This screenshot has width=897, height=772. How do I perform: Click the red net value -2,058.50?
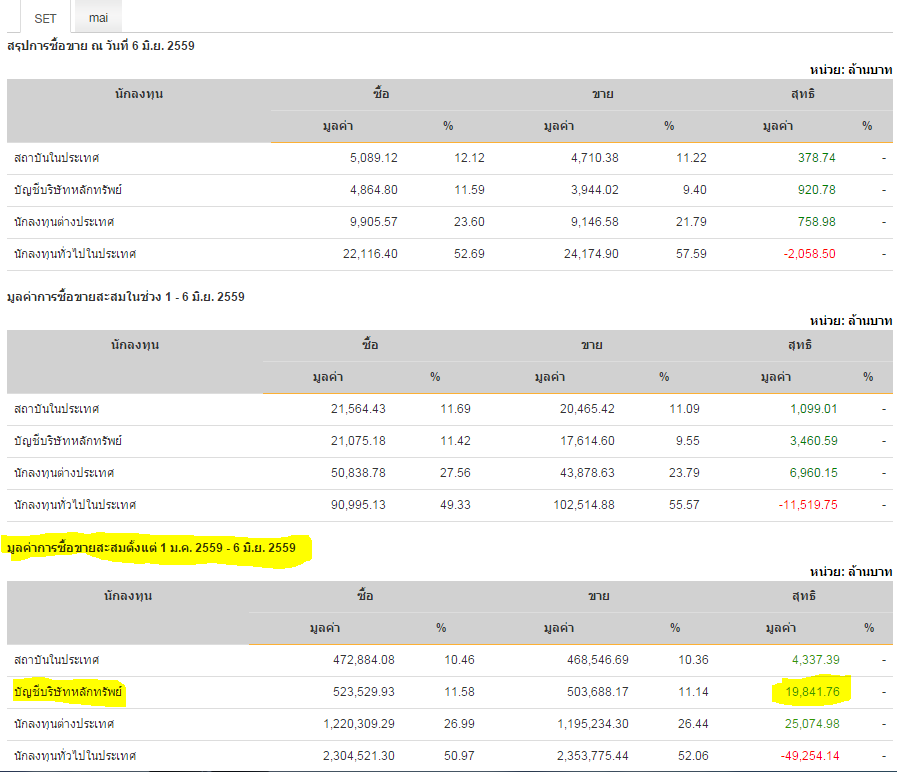(808, 254)
